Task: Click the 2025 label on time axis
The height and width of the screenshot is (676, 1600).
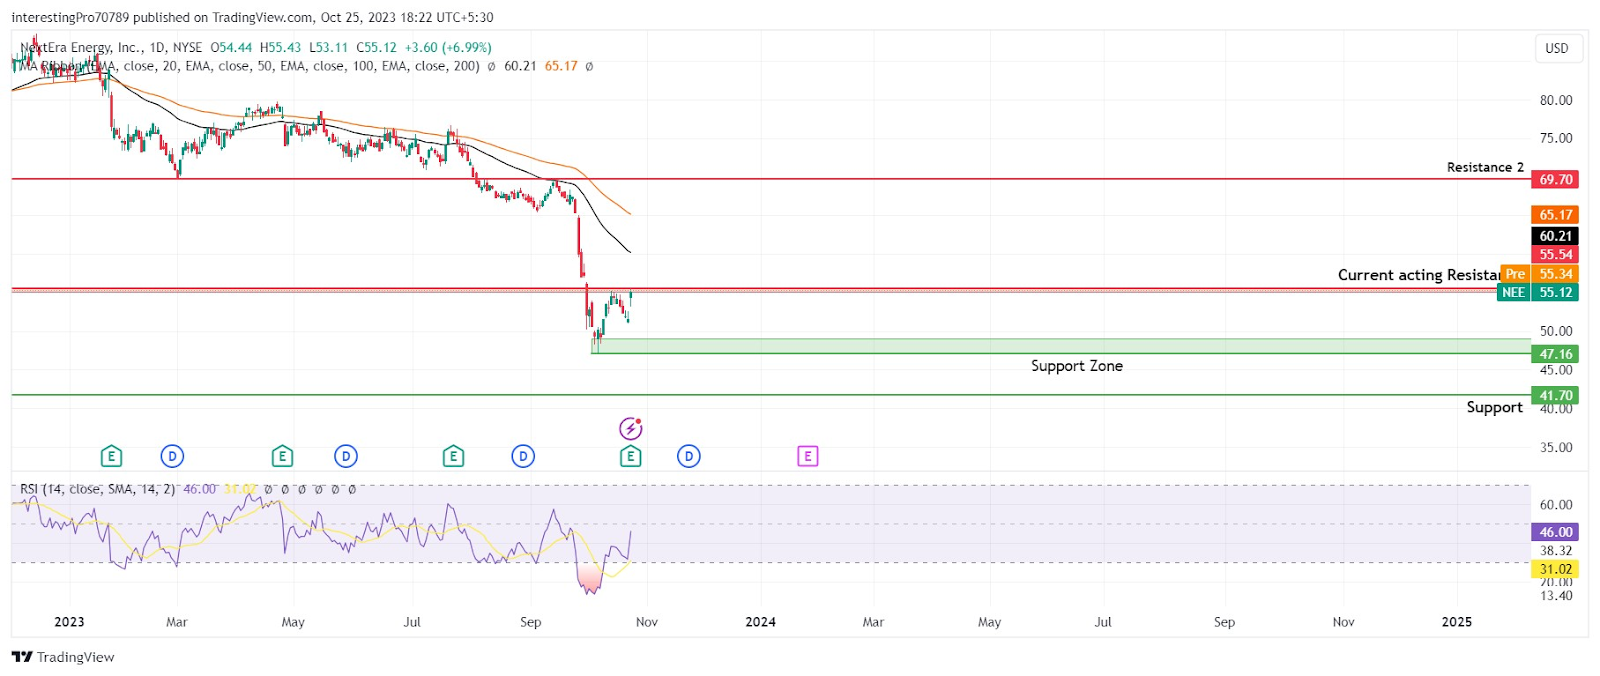Action: [1456, 622]
